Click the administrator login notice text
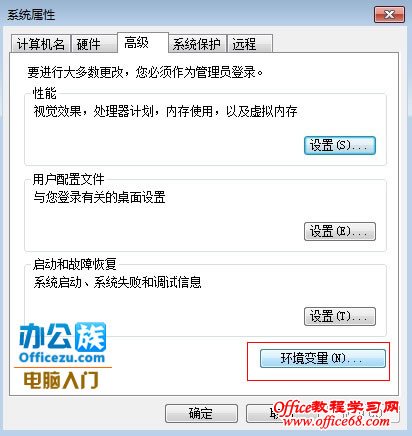Screen dimensions: 412x436 pos(145,72)
